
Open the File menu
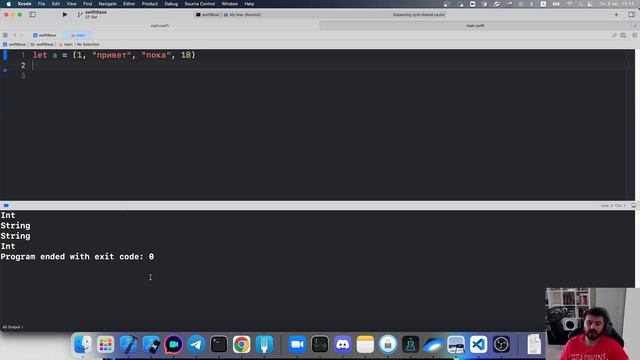(41, 4)
